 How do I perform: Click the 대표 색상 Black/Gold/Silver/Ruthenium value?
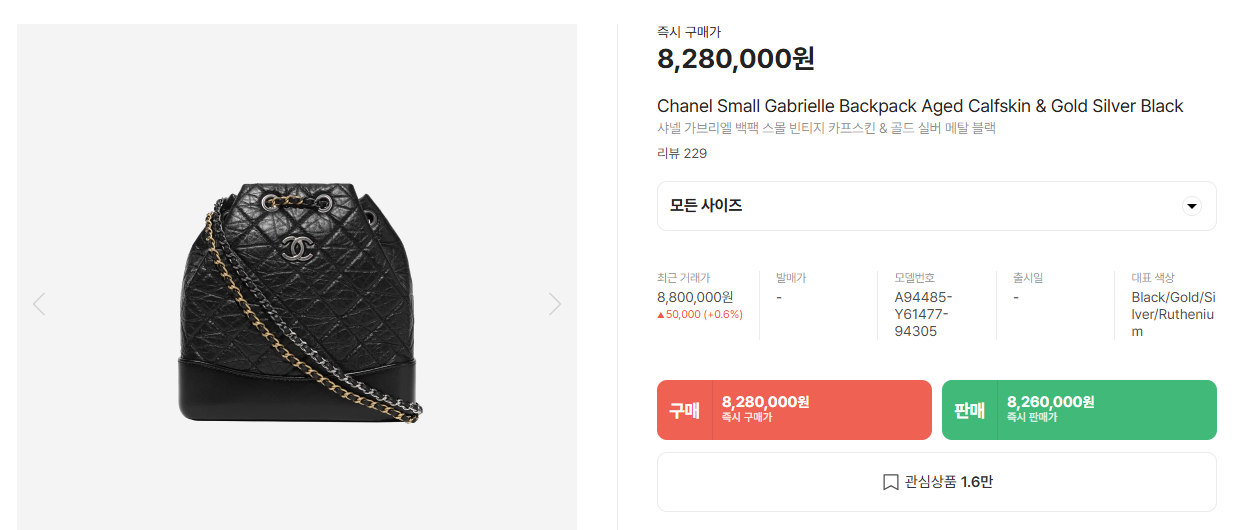(1173, 314)
